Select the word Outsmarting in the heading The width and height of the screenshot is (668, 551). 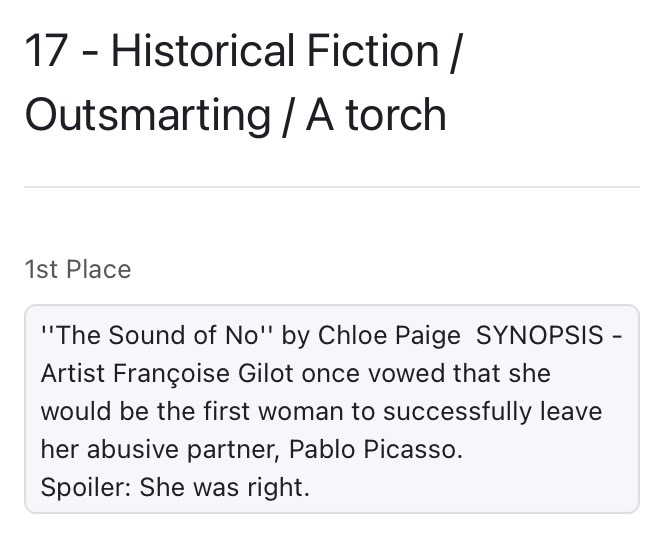pyautogui.click(x=149, y=115)
